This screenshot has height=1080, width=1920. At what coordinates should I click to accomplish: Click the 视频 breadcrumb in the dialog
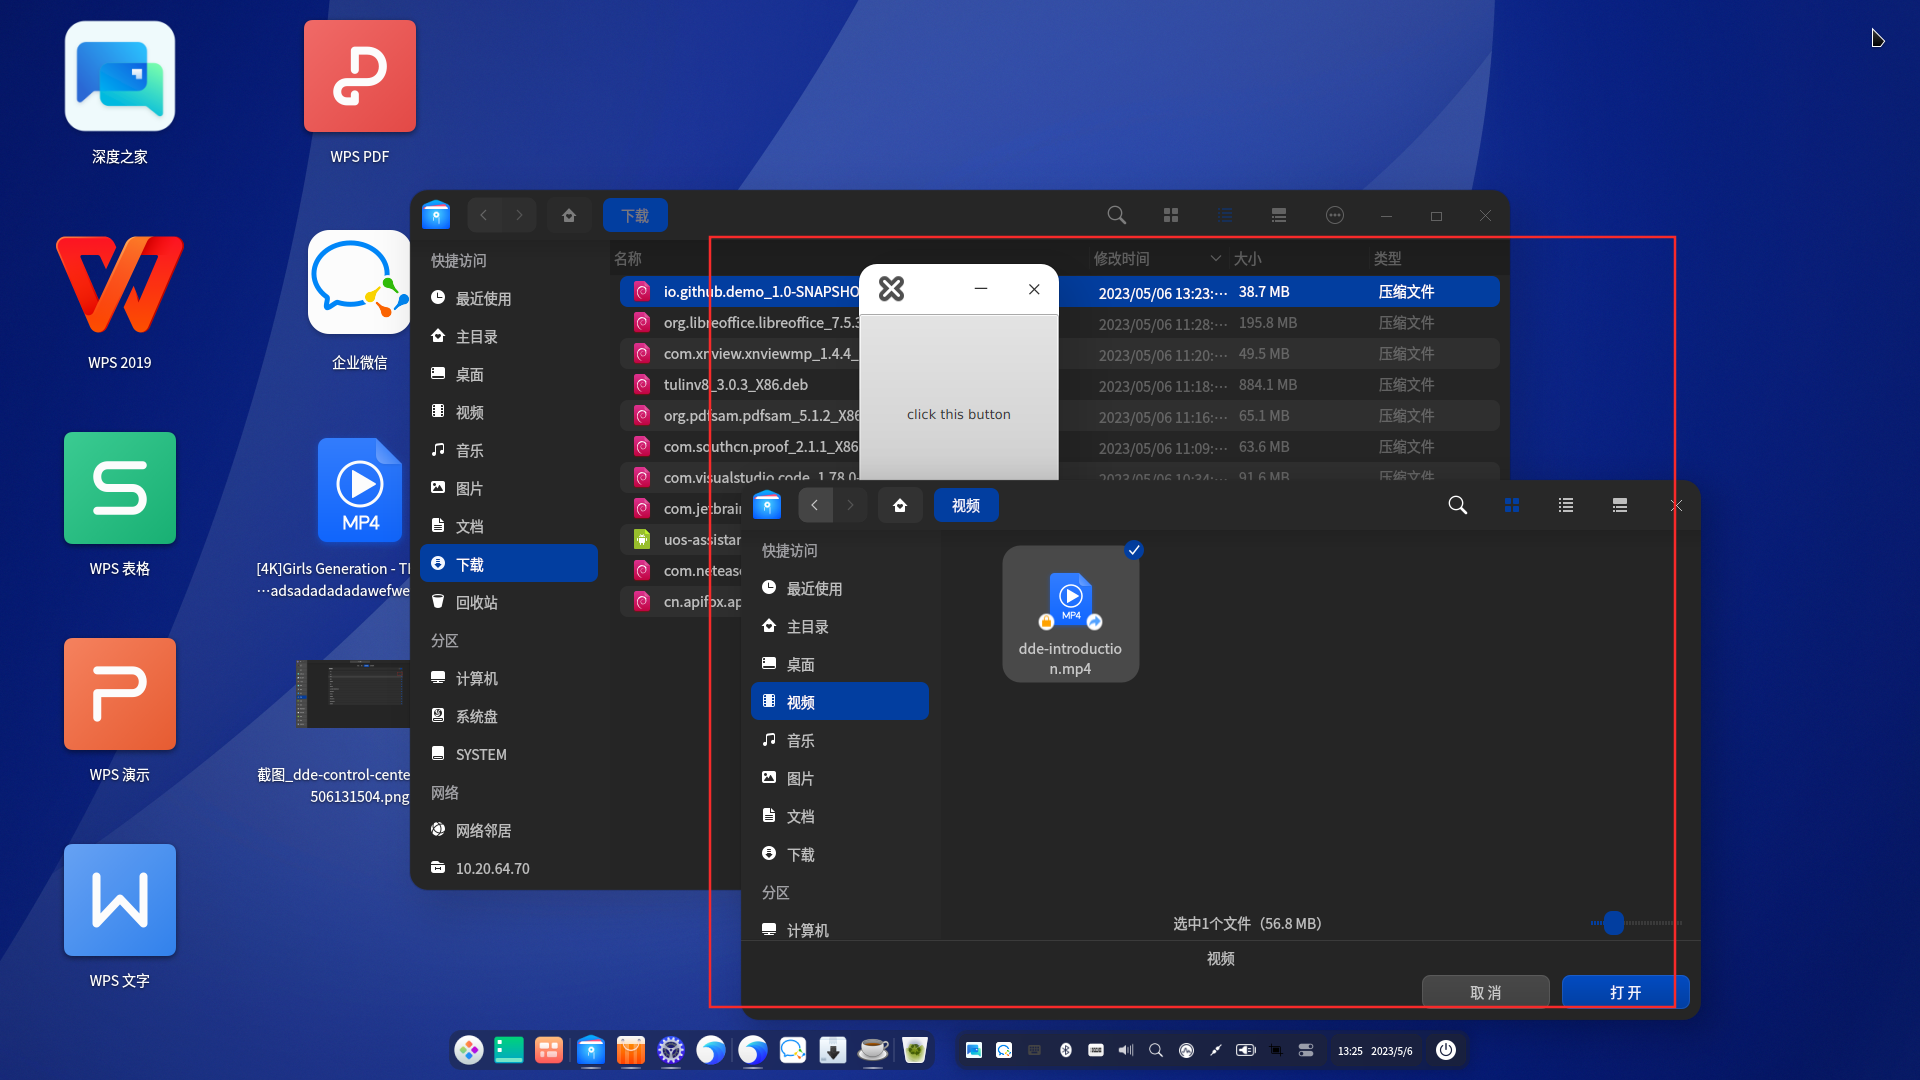pyautogui.click(x=965, y=505)
